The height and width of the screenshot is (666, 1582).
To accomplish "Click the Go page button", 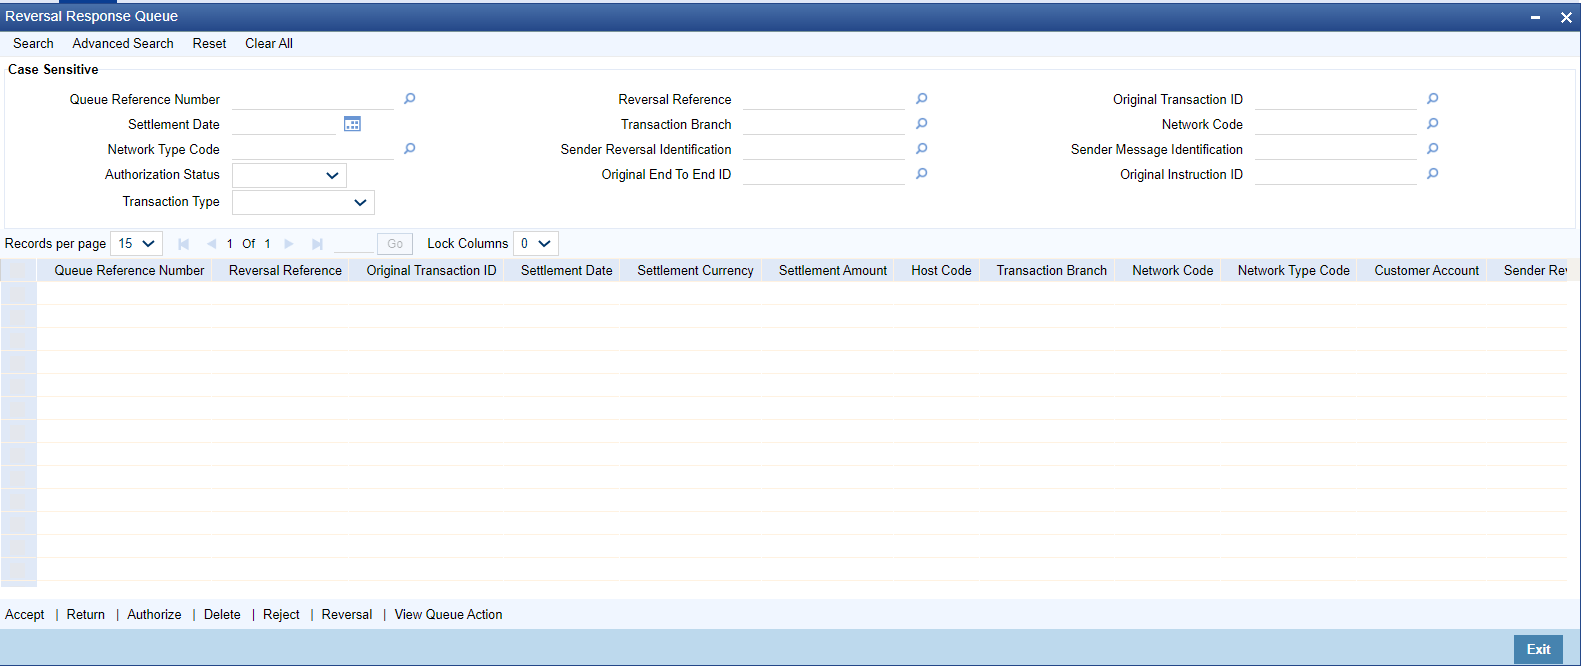I will 395,244.
